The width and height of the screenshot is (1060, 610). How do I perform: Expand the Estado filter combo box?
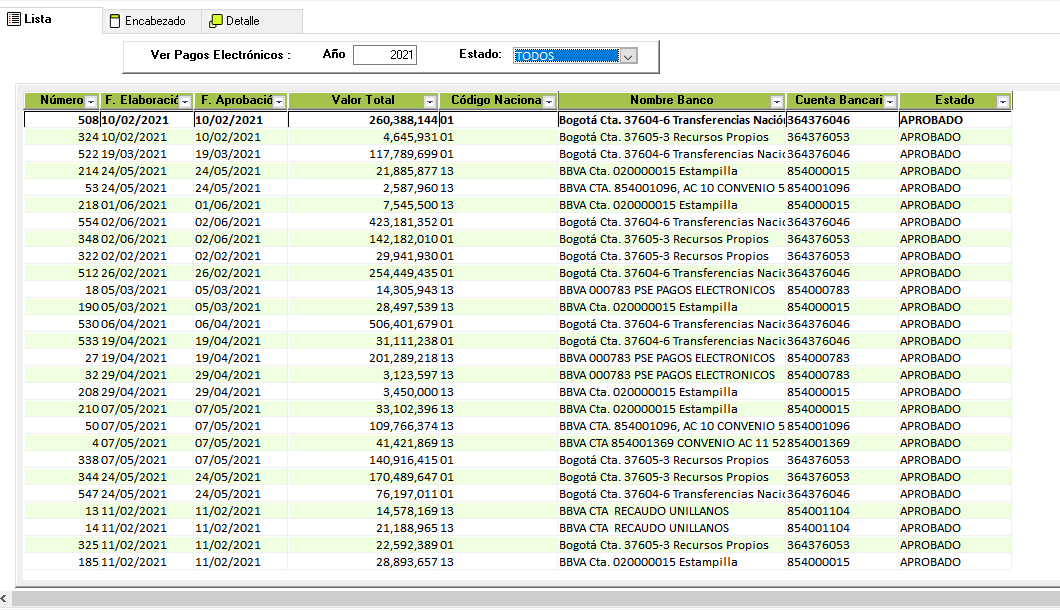pyautogui.click(x=628, y=56)
